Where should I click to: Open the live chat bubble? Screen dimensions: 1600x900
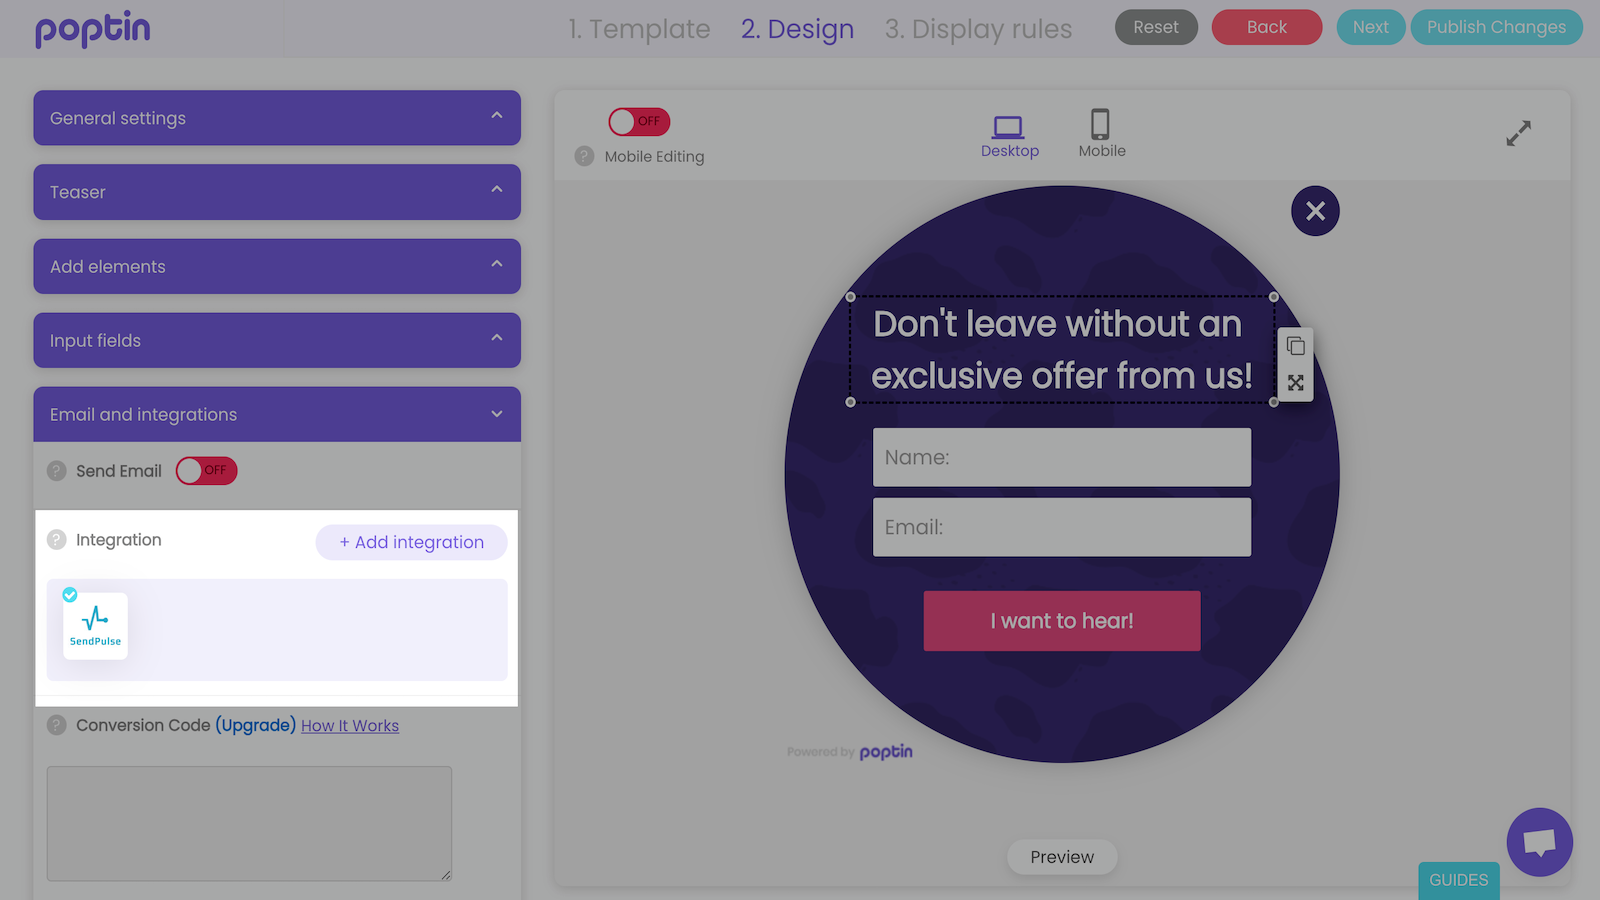pos(1539,842)
